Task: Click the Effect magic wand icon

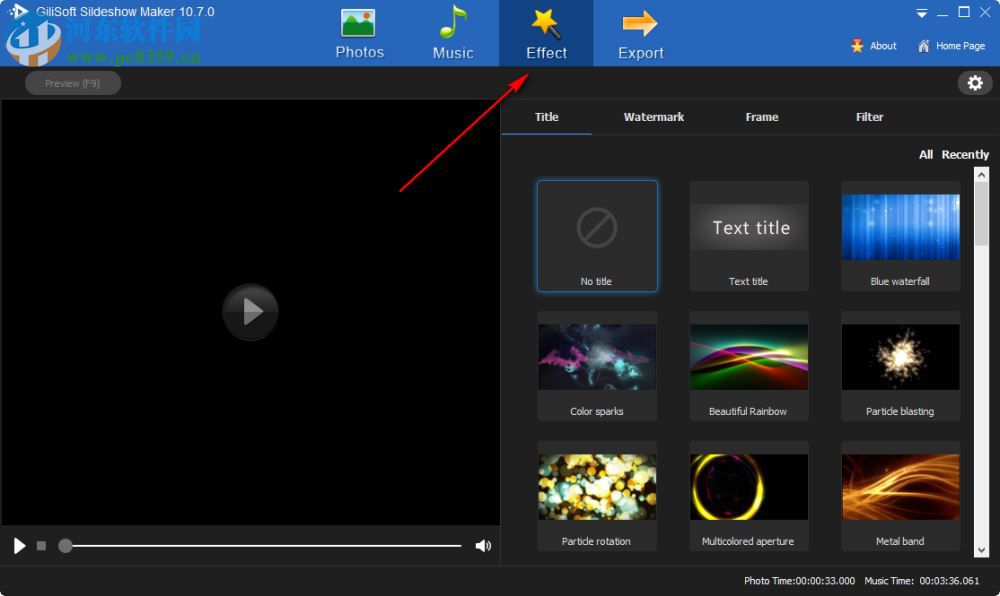Action: [546, 22]
